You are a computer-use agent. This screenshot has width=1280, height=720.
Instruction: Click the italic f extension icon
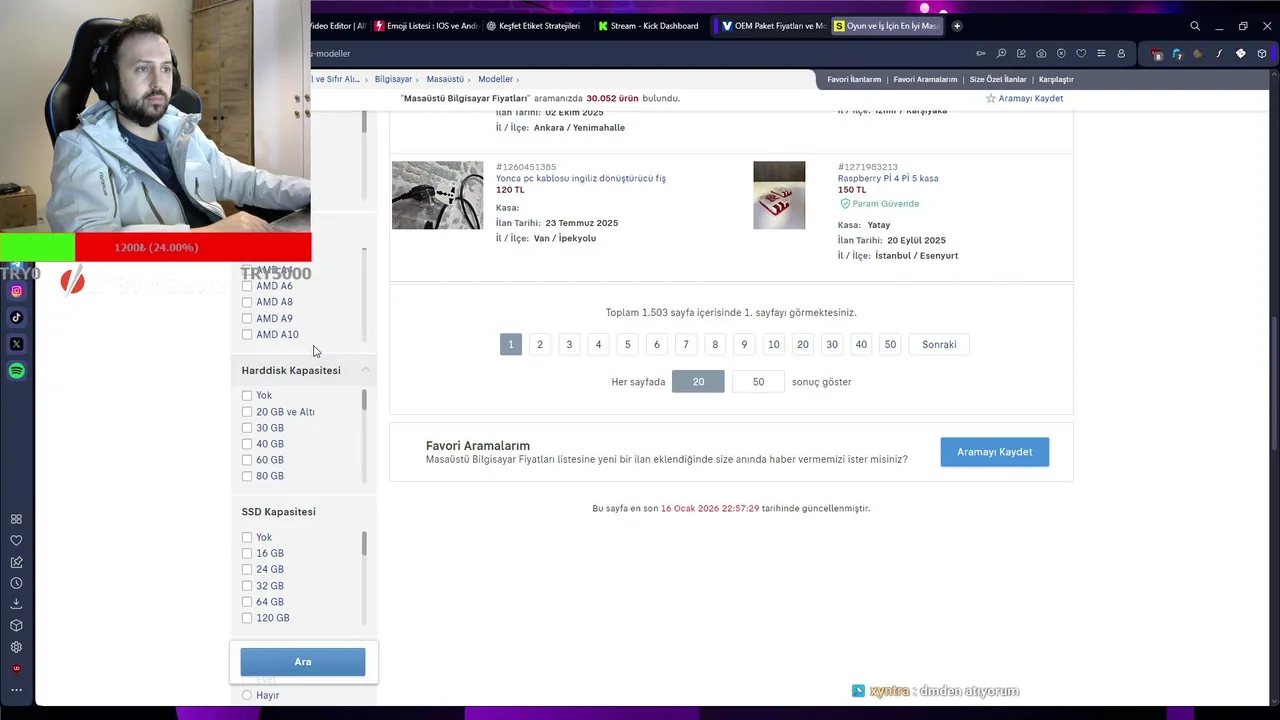[x=1220, y=53]
